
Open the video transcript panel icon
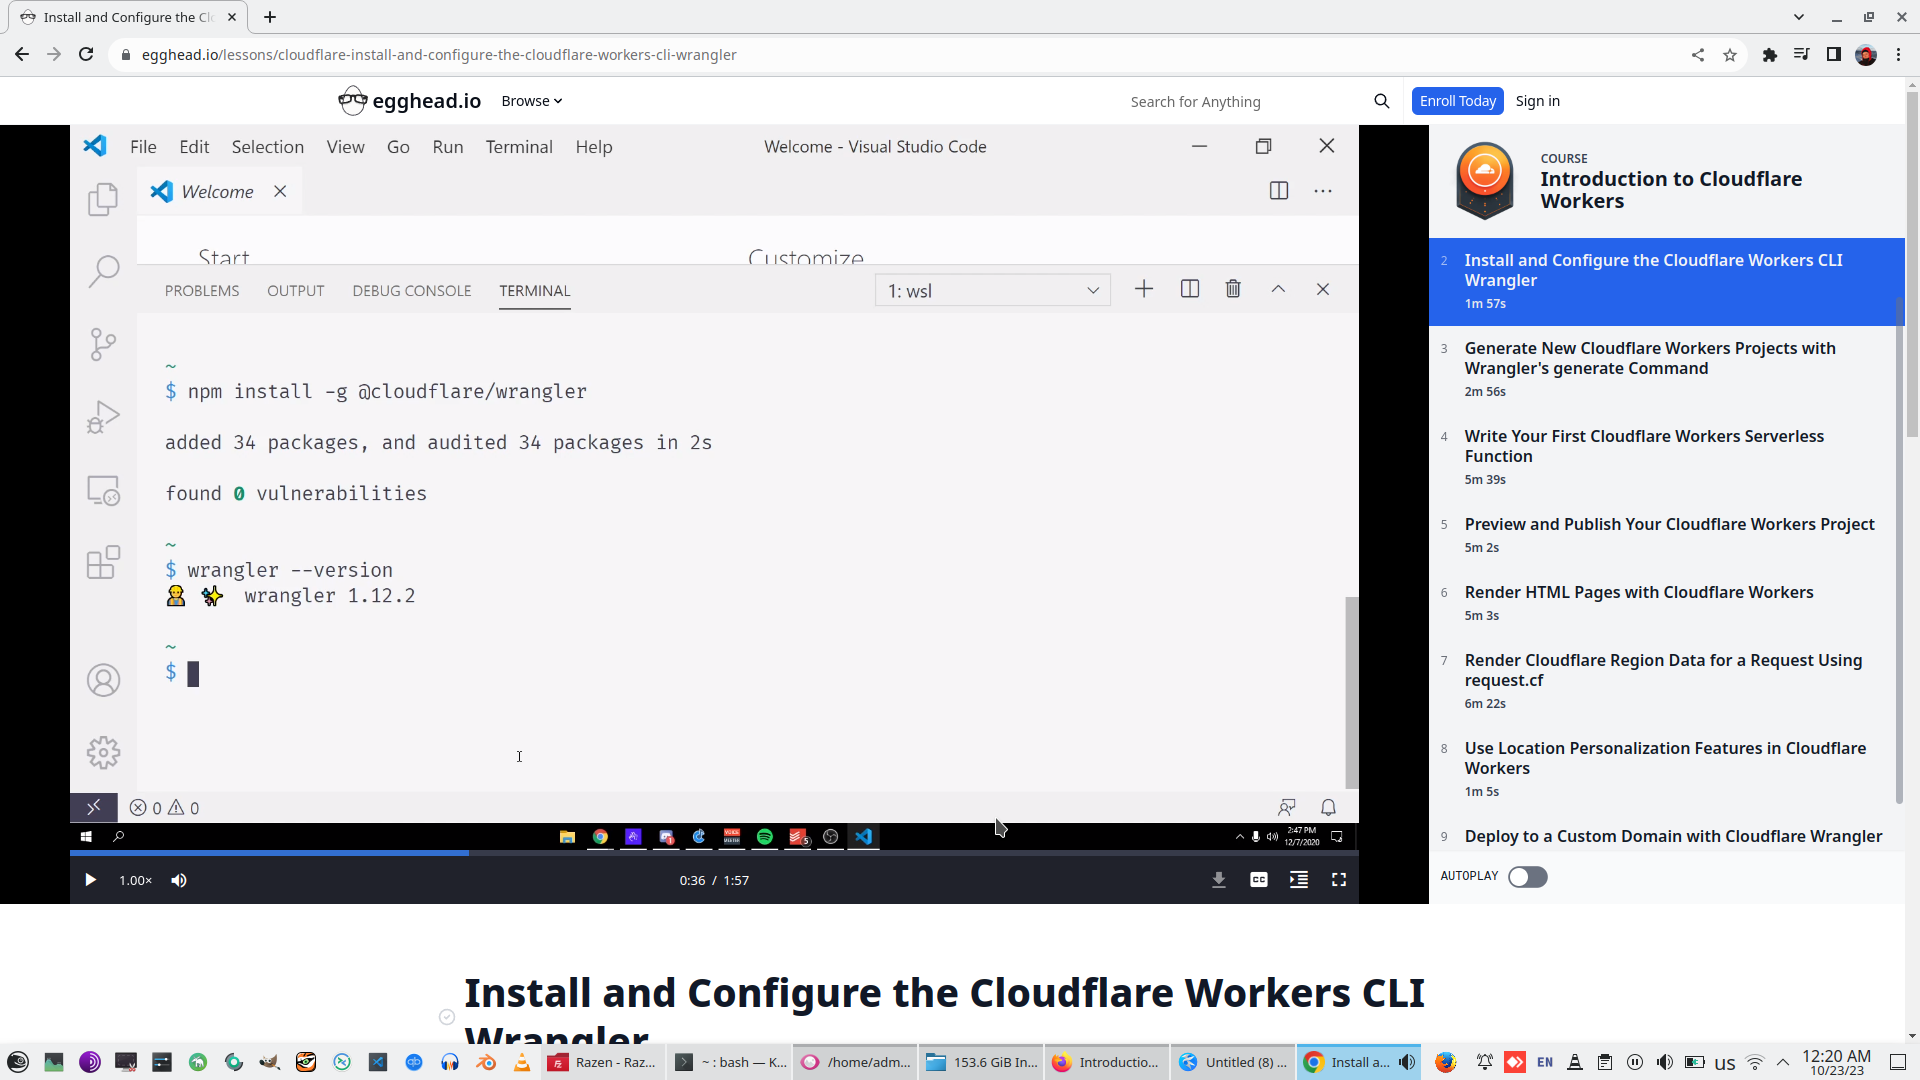point(1298,880)
